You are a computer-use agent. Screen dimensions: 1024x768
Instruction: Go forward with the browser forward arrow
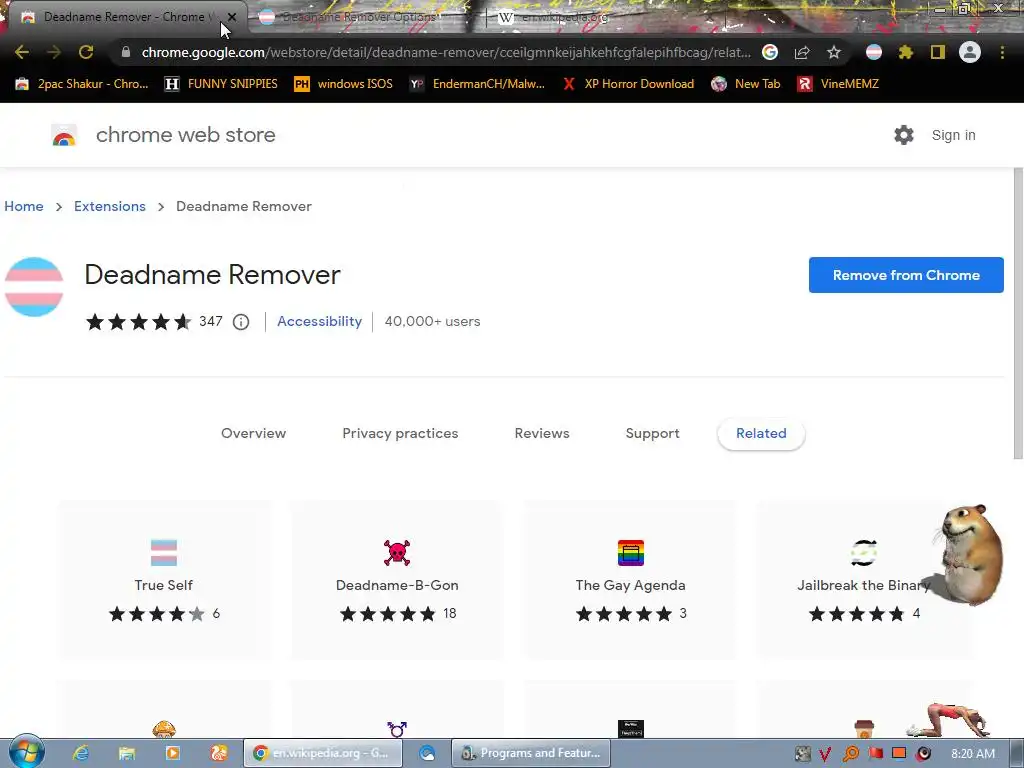coord(54,52)
